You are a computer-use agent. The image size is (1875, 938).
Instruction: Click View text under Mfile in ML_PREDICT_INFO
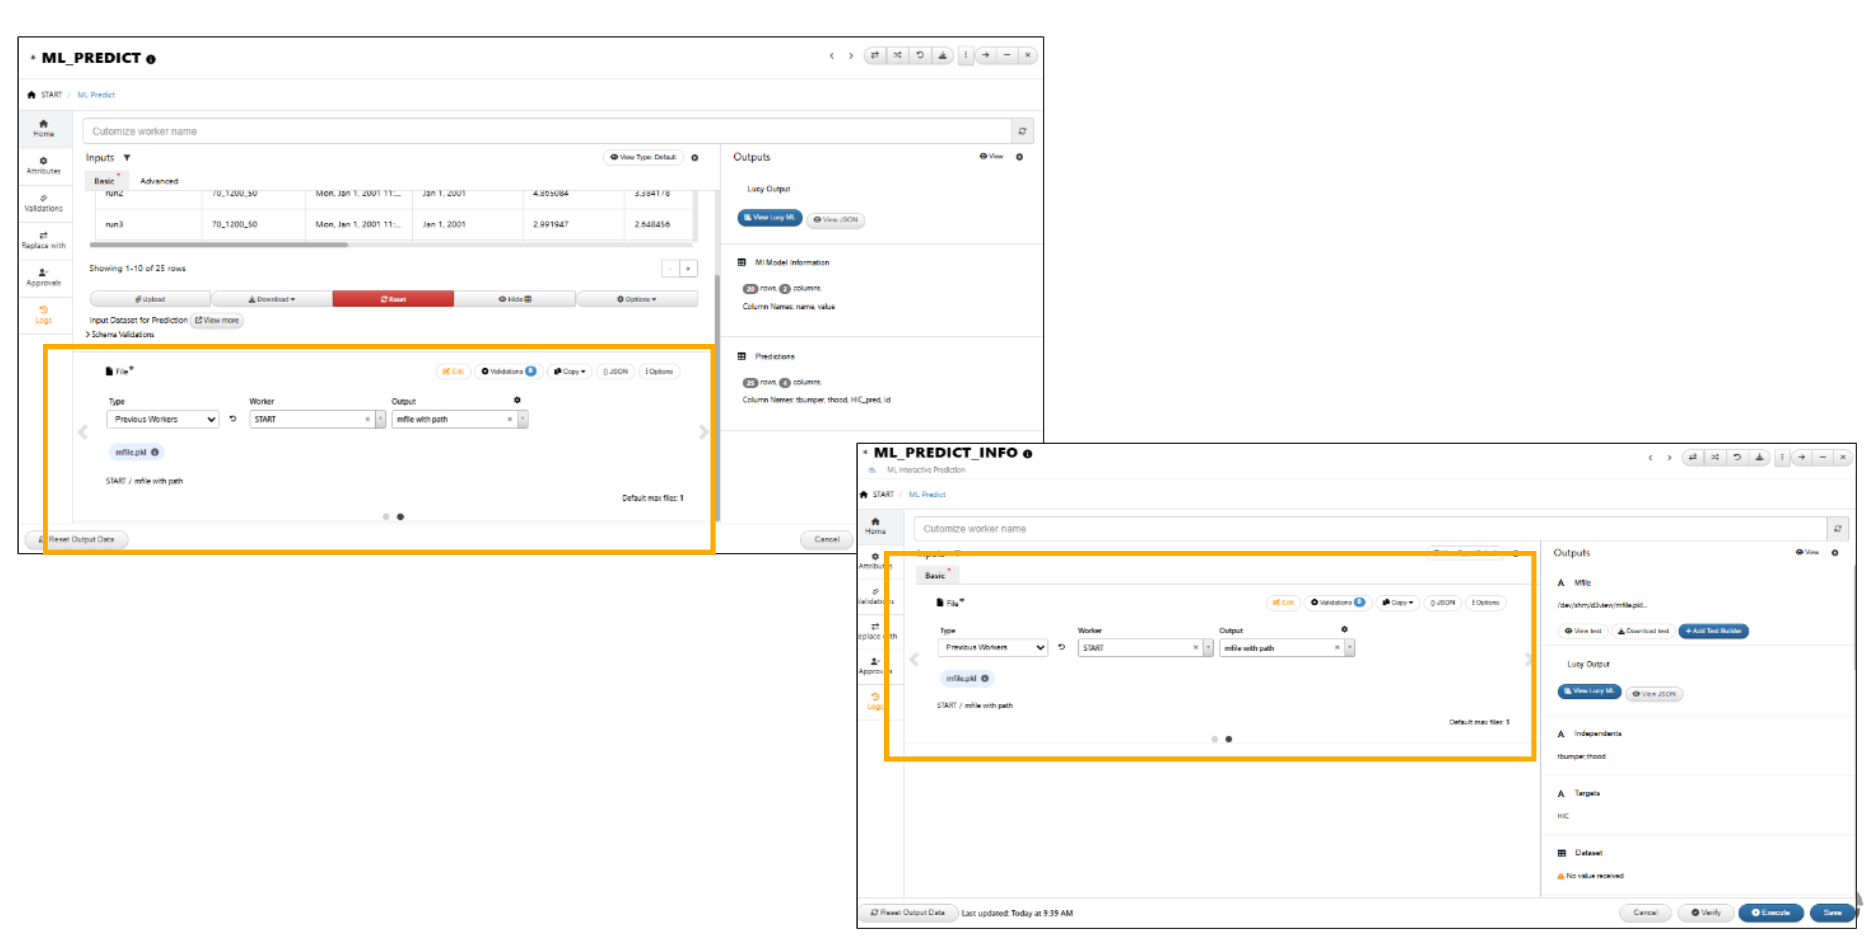coord(1583,631)
